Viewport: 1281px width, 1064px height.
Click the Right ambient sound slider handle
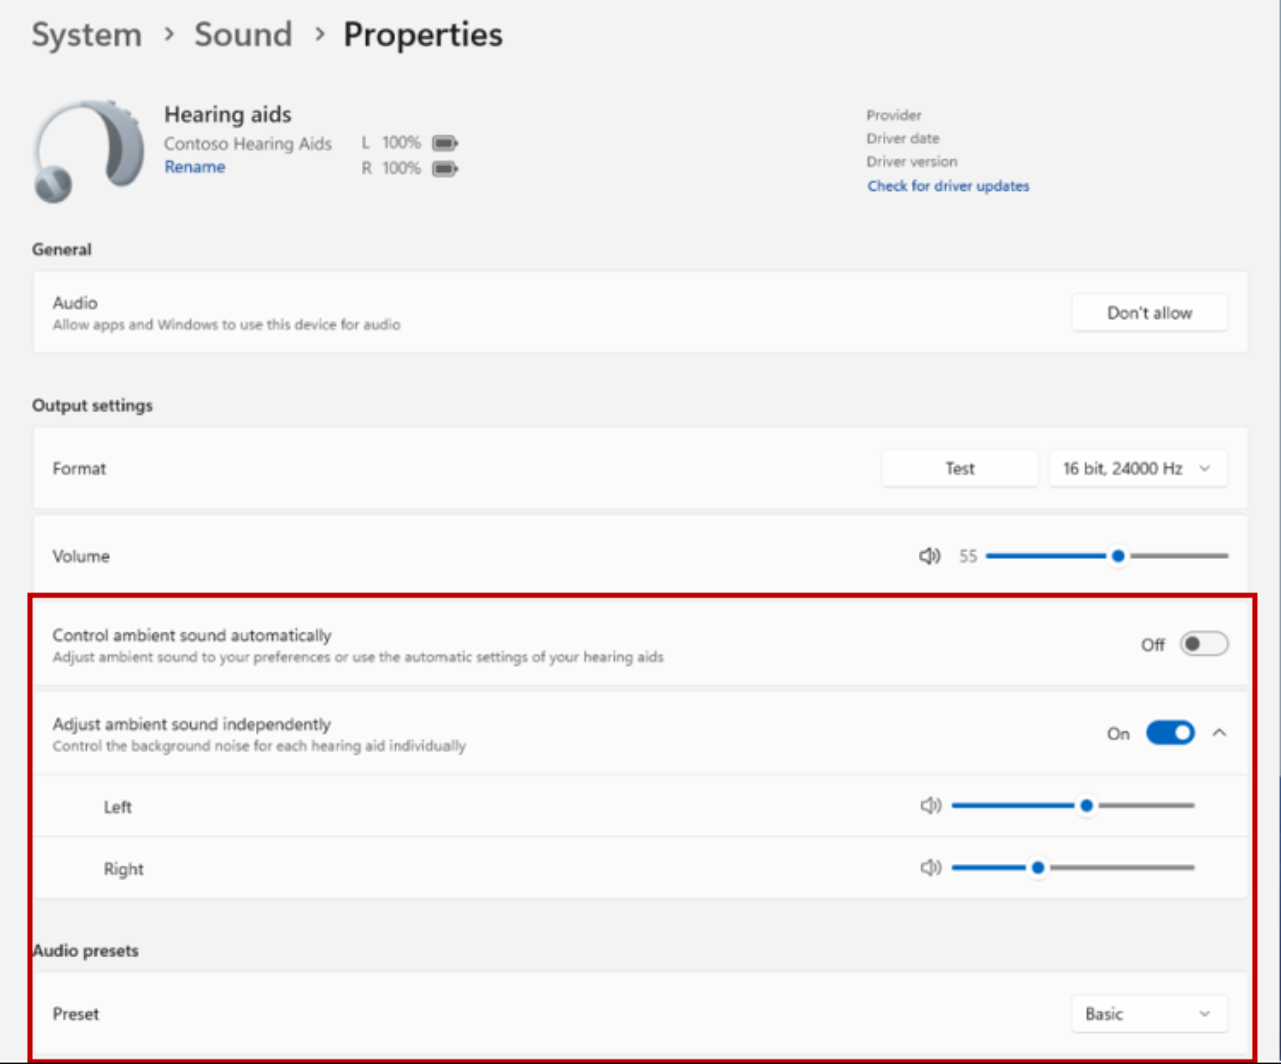pos(1038,868)
